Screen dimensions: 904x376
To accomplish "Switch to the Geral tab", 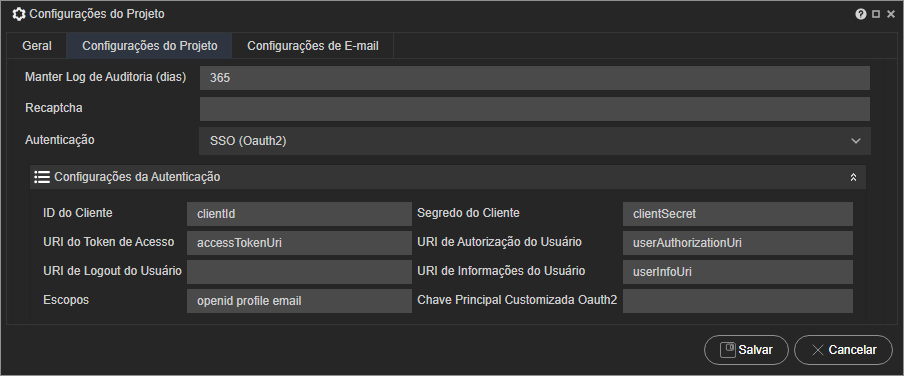I will tap(37, 46).
